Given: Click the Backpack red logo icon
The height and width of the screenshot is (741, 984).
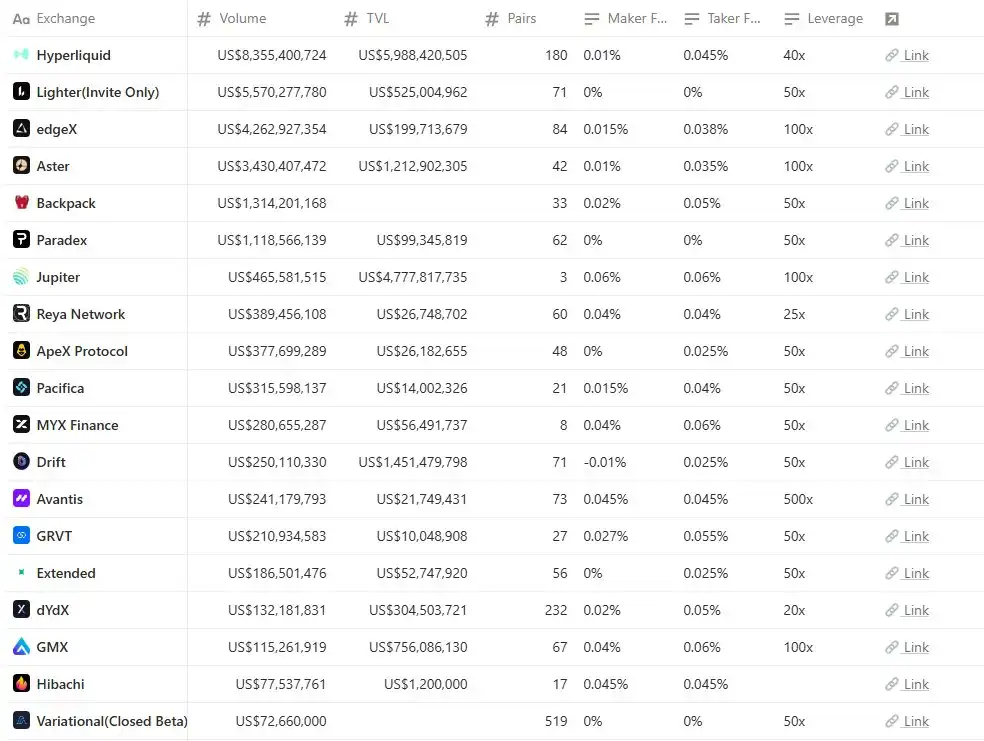Looking at the screenshot, I should tap(21, 203).
